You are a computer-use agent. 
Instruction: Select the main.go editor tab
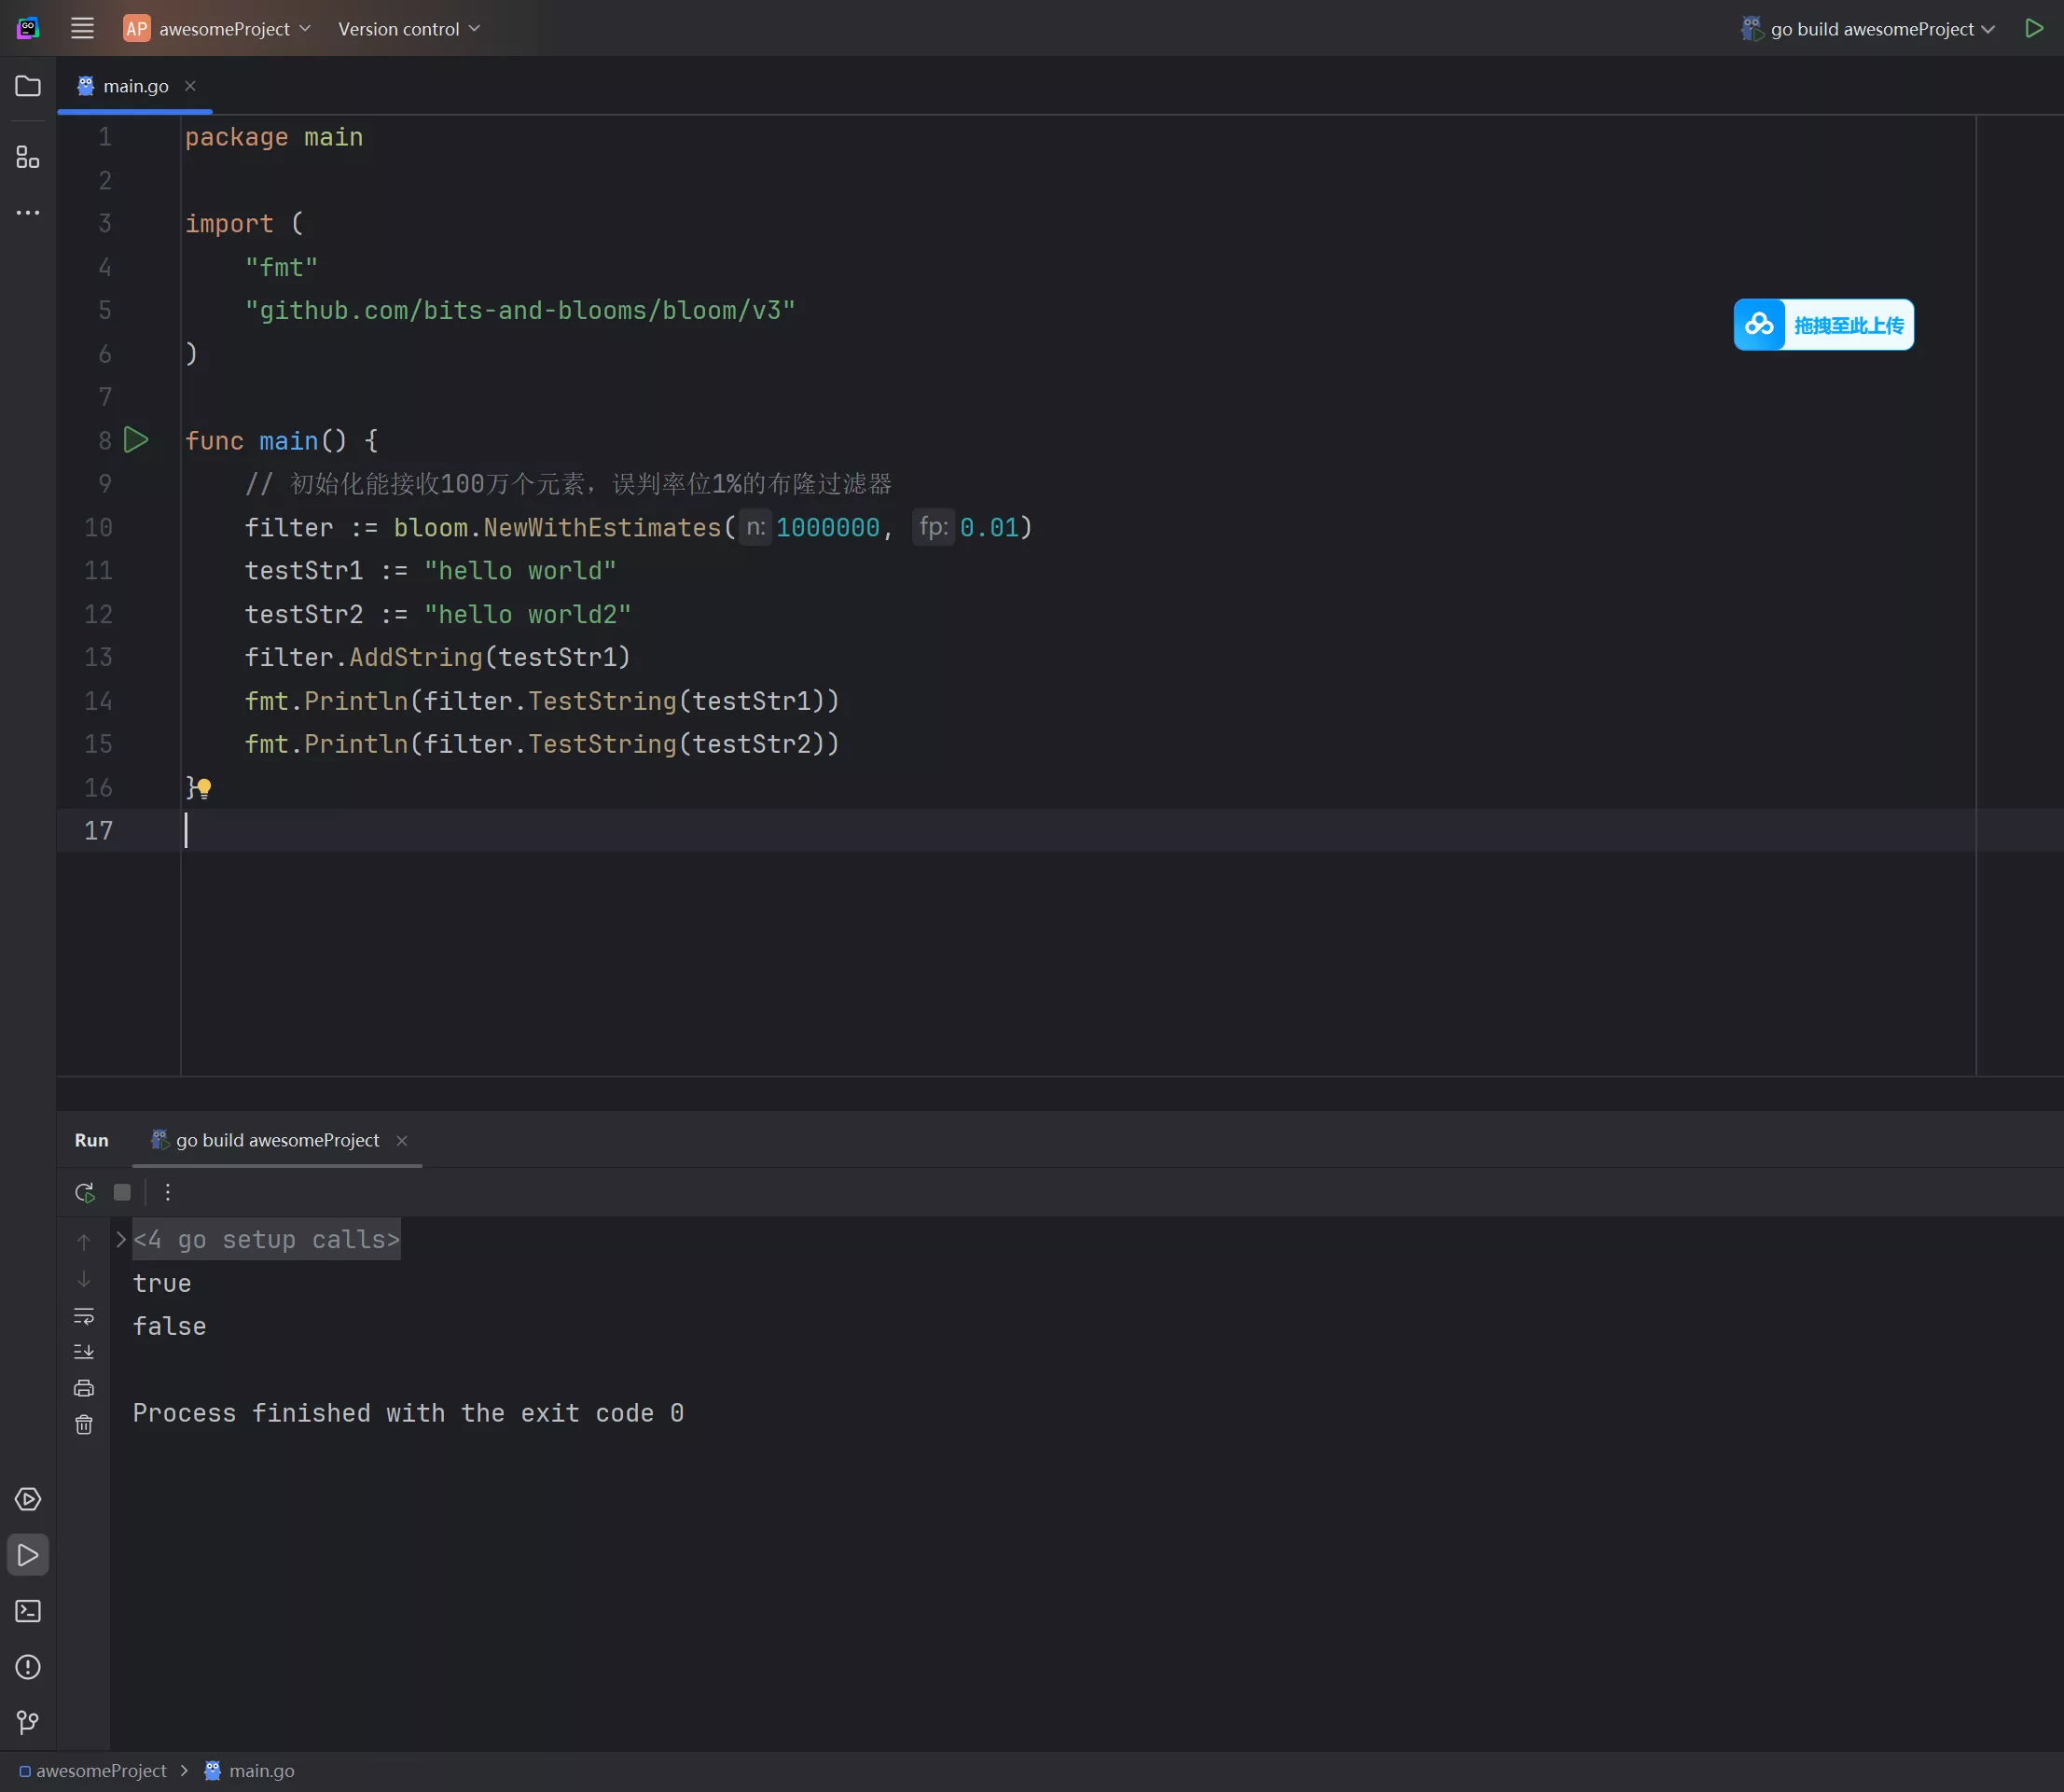[135, 86]
